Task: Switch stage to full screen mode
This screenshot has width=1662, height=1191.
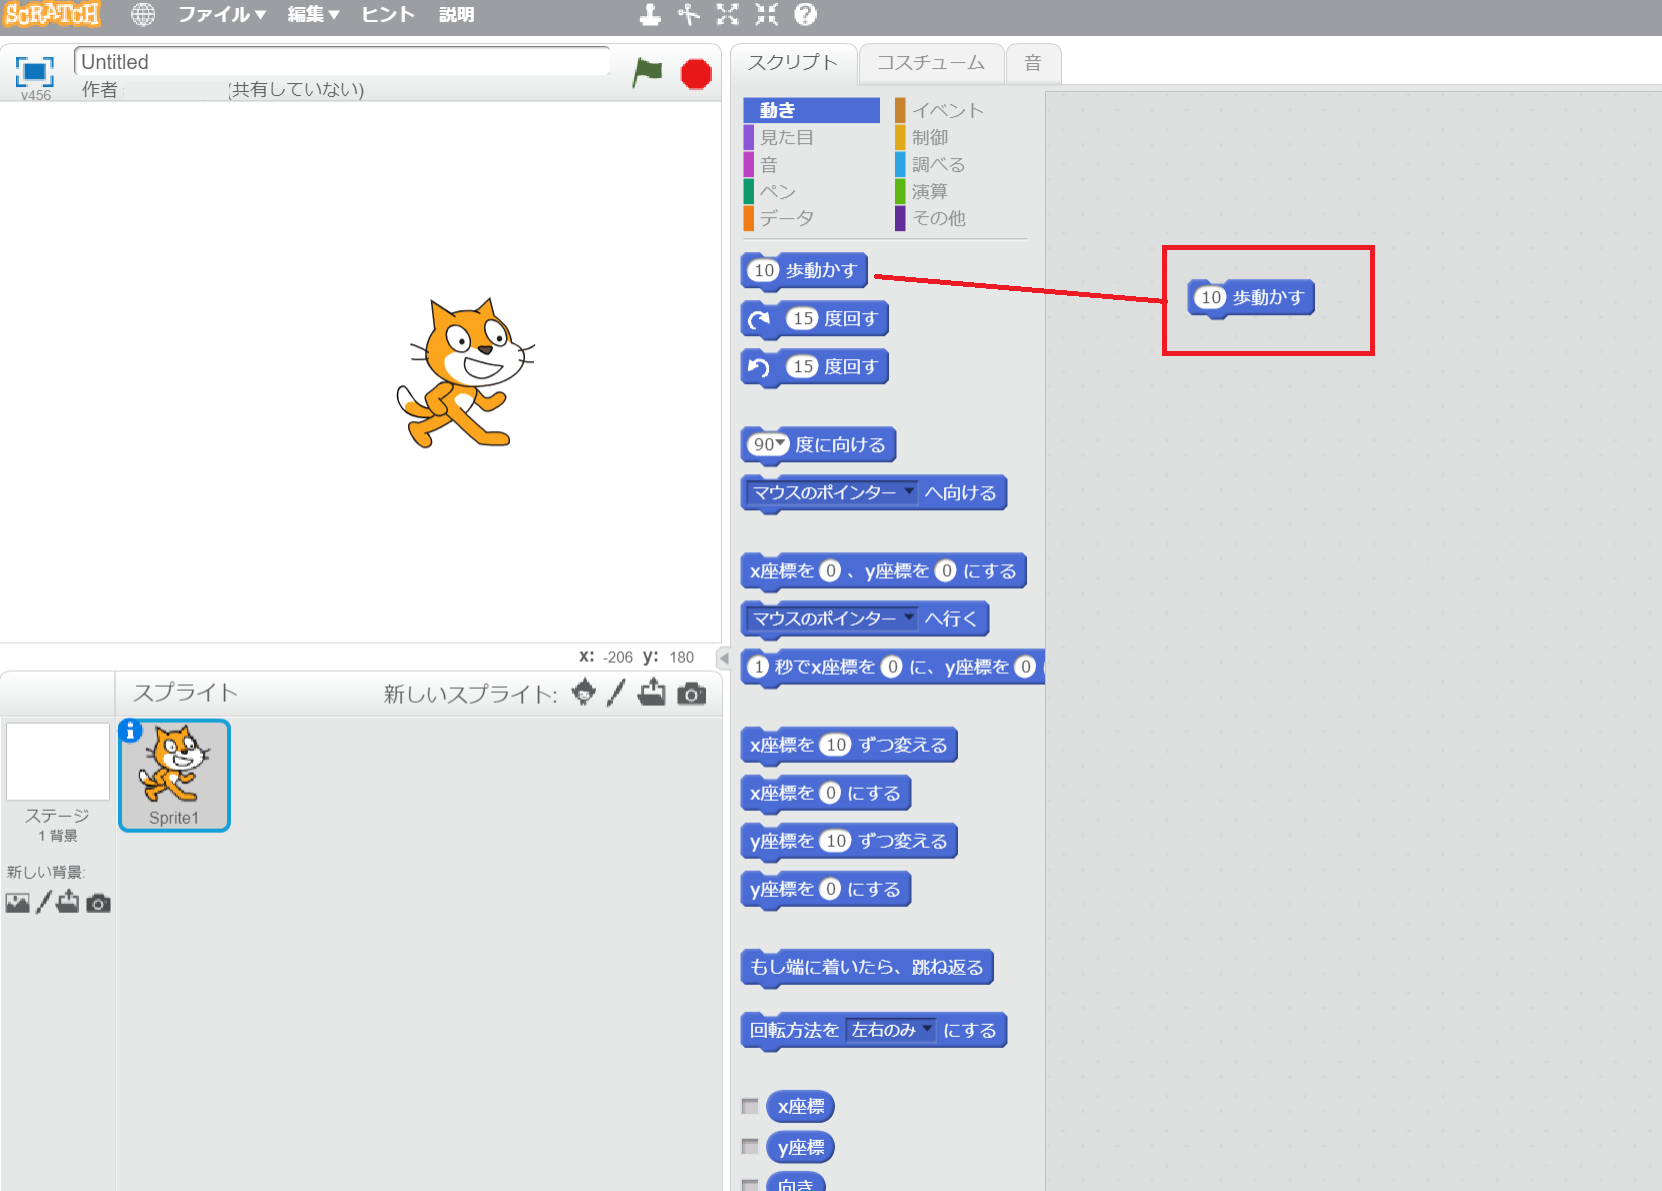Action: 34,71
